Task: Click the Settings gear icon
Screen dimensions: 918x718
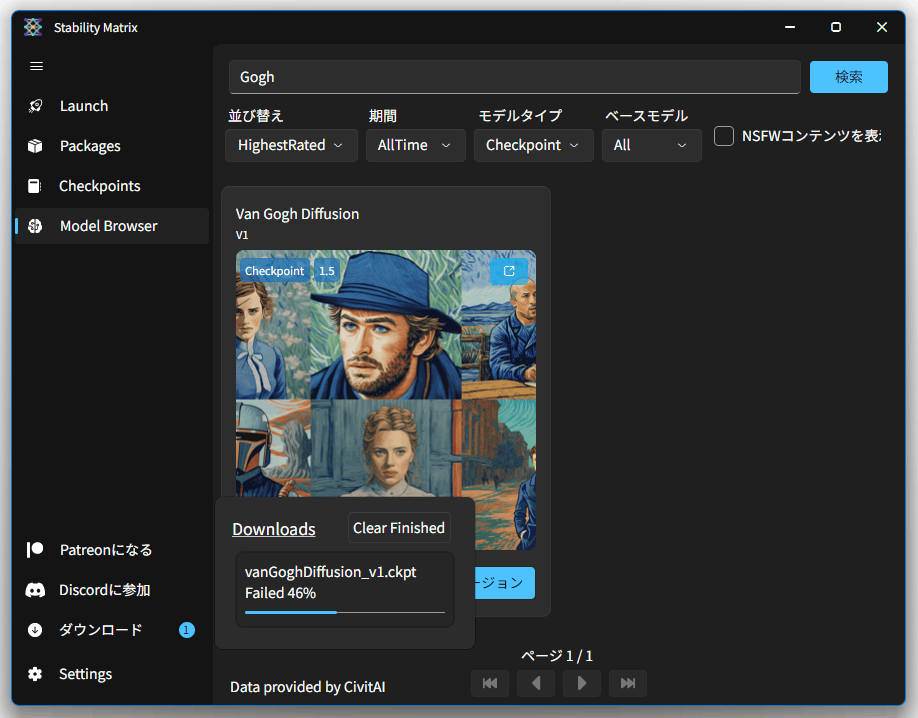Action: tap(35, 674)
